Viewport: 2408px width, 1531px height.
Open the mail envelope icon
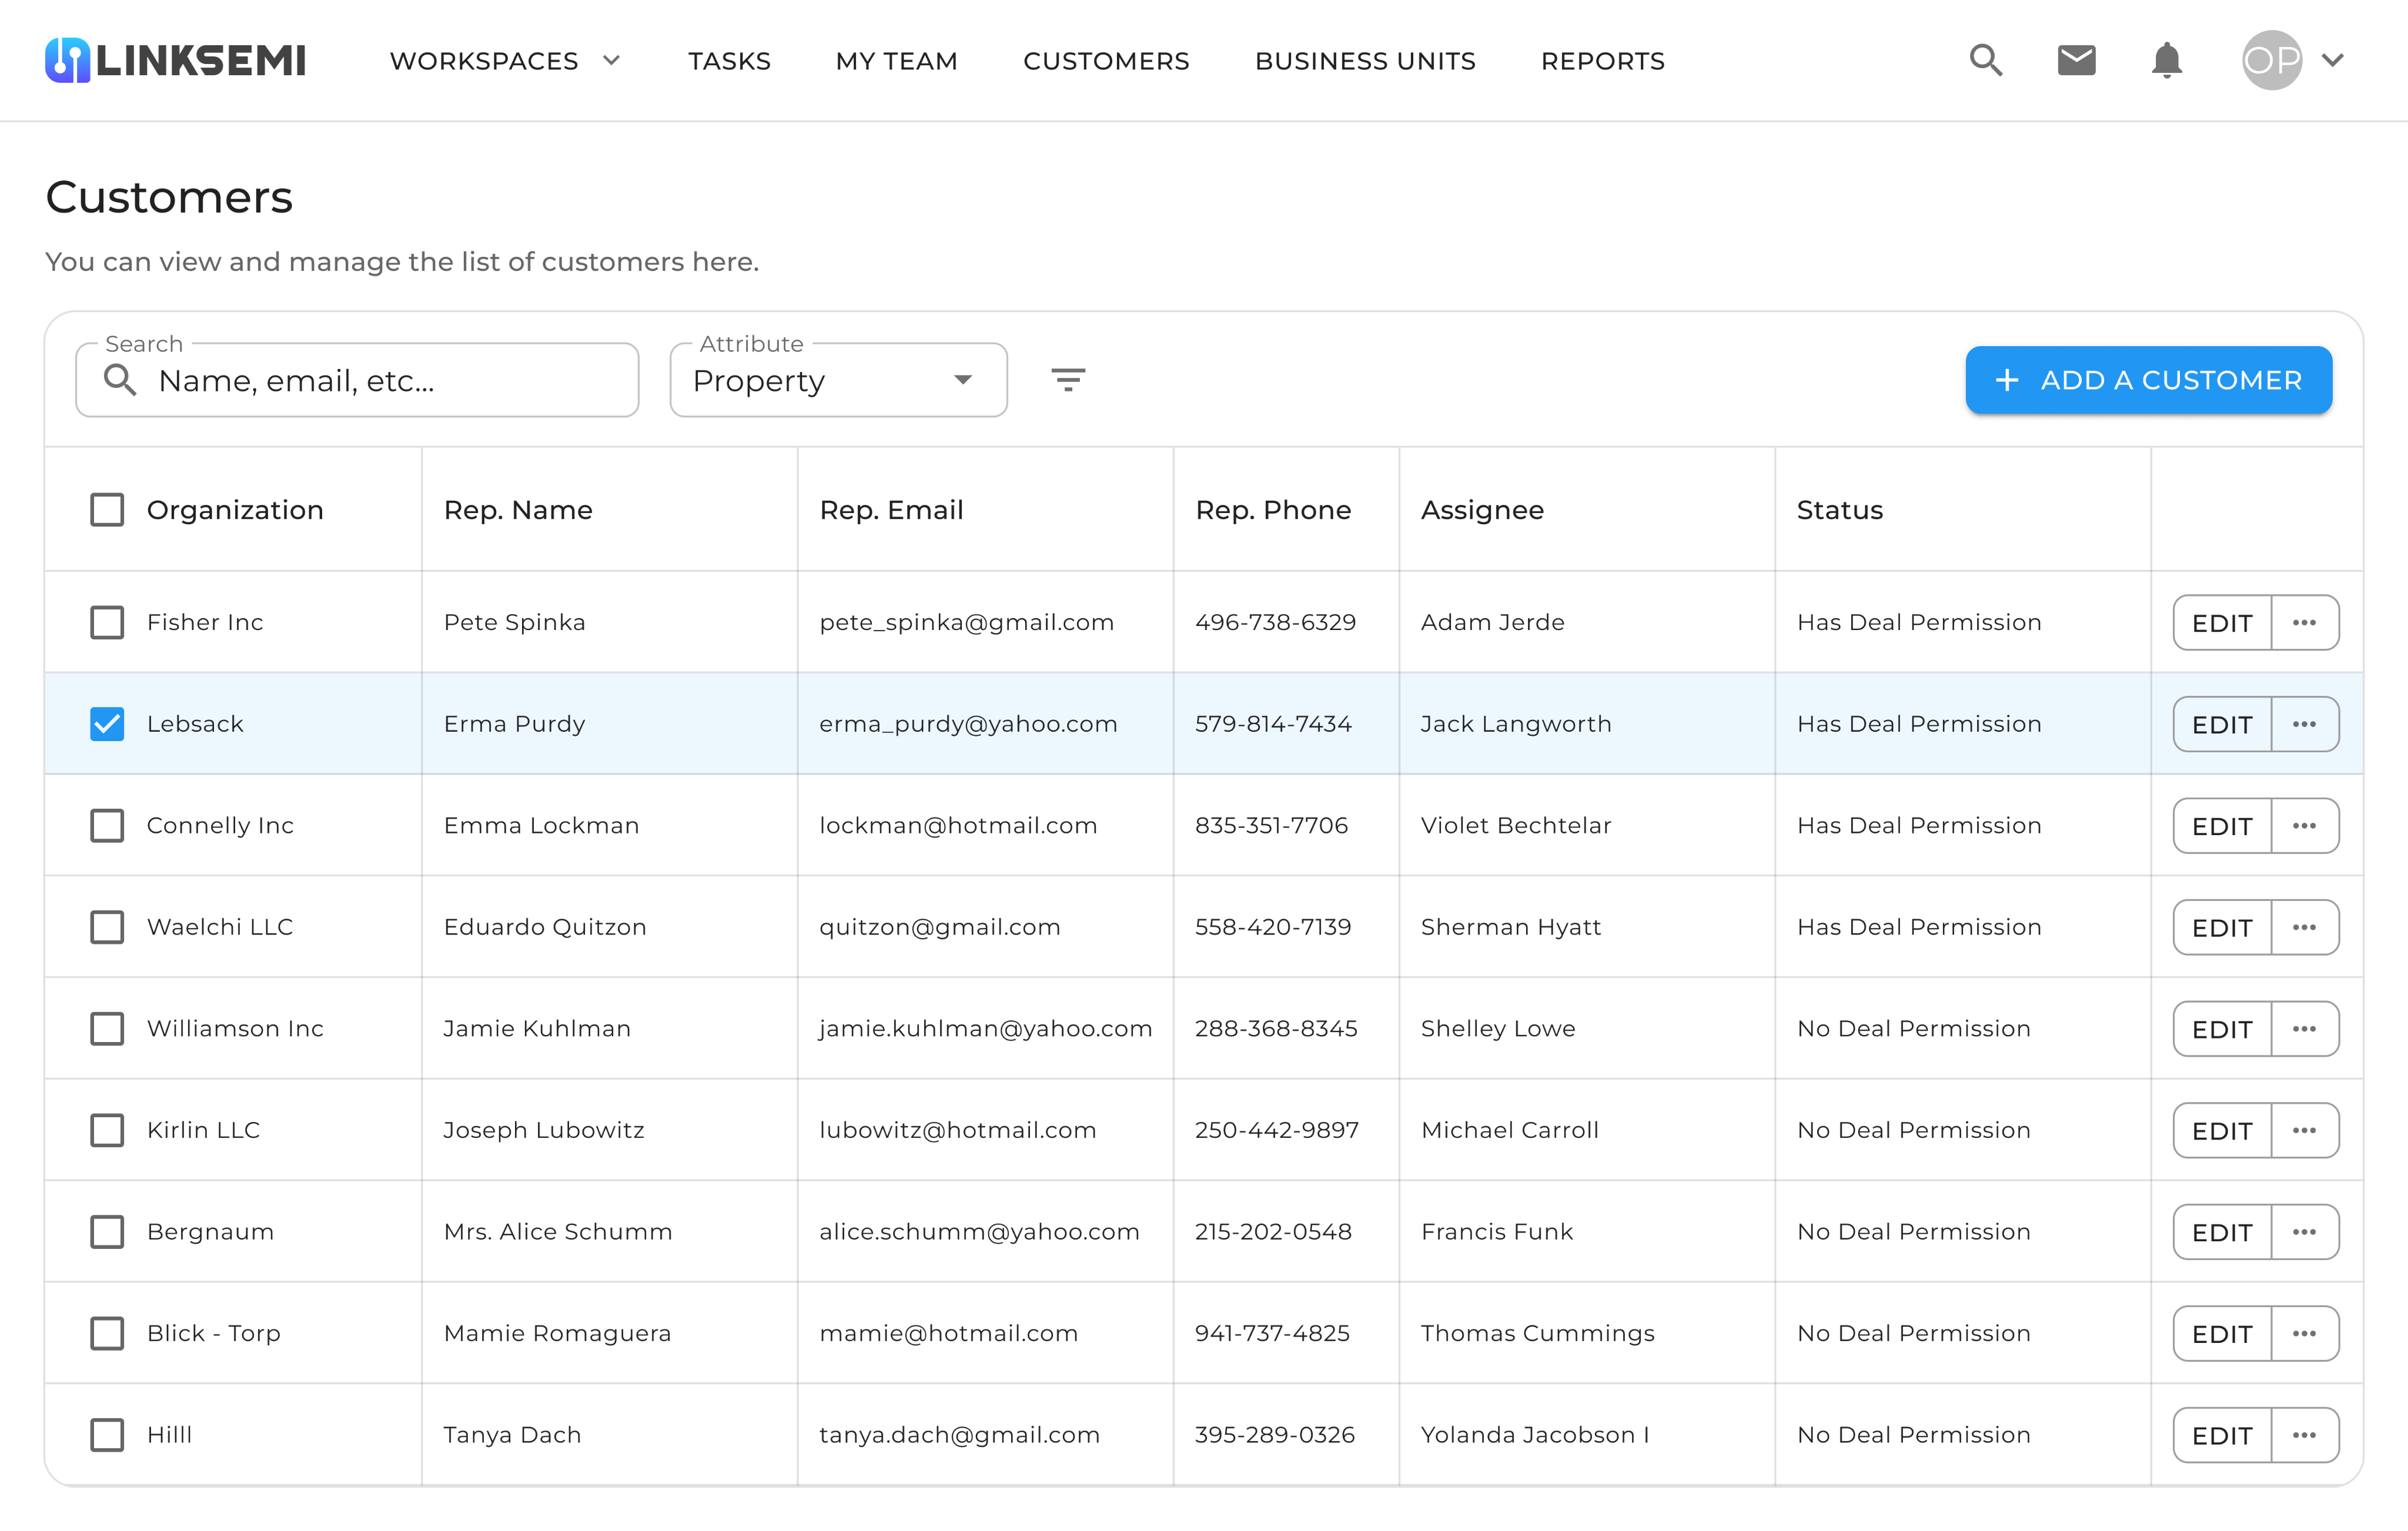pos(2076,61)
